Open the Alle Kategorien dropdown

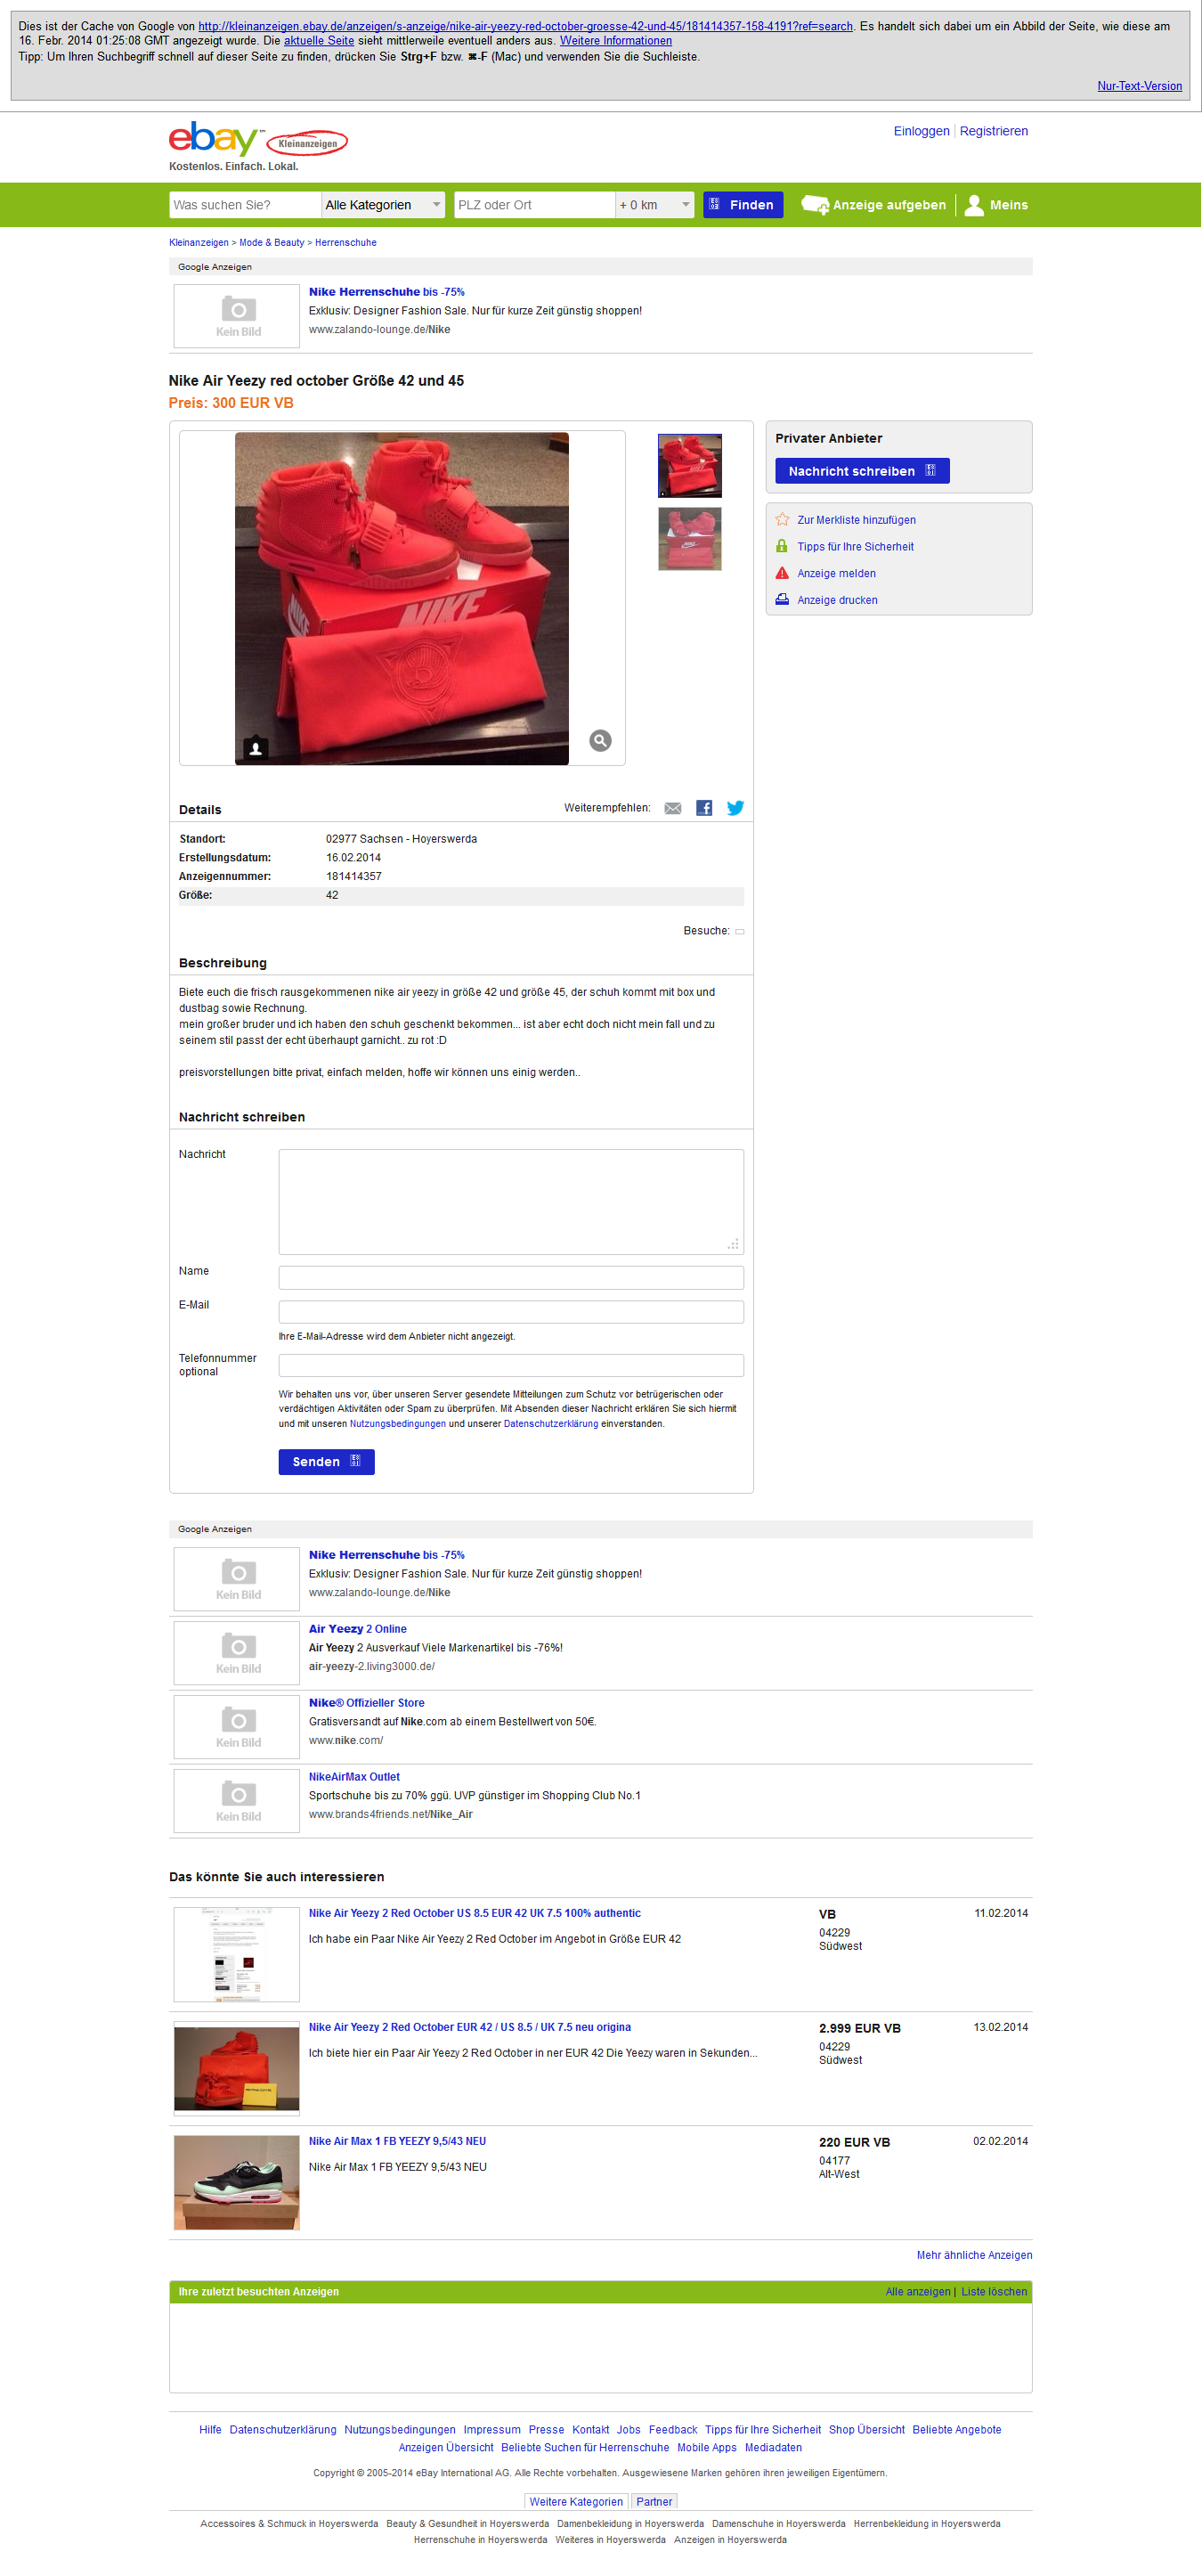(383, 205)
